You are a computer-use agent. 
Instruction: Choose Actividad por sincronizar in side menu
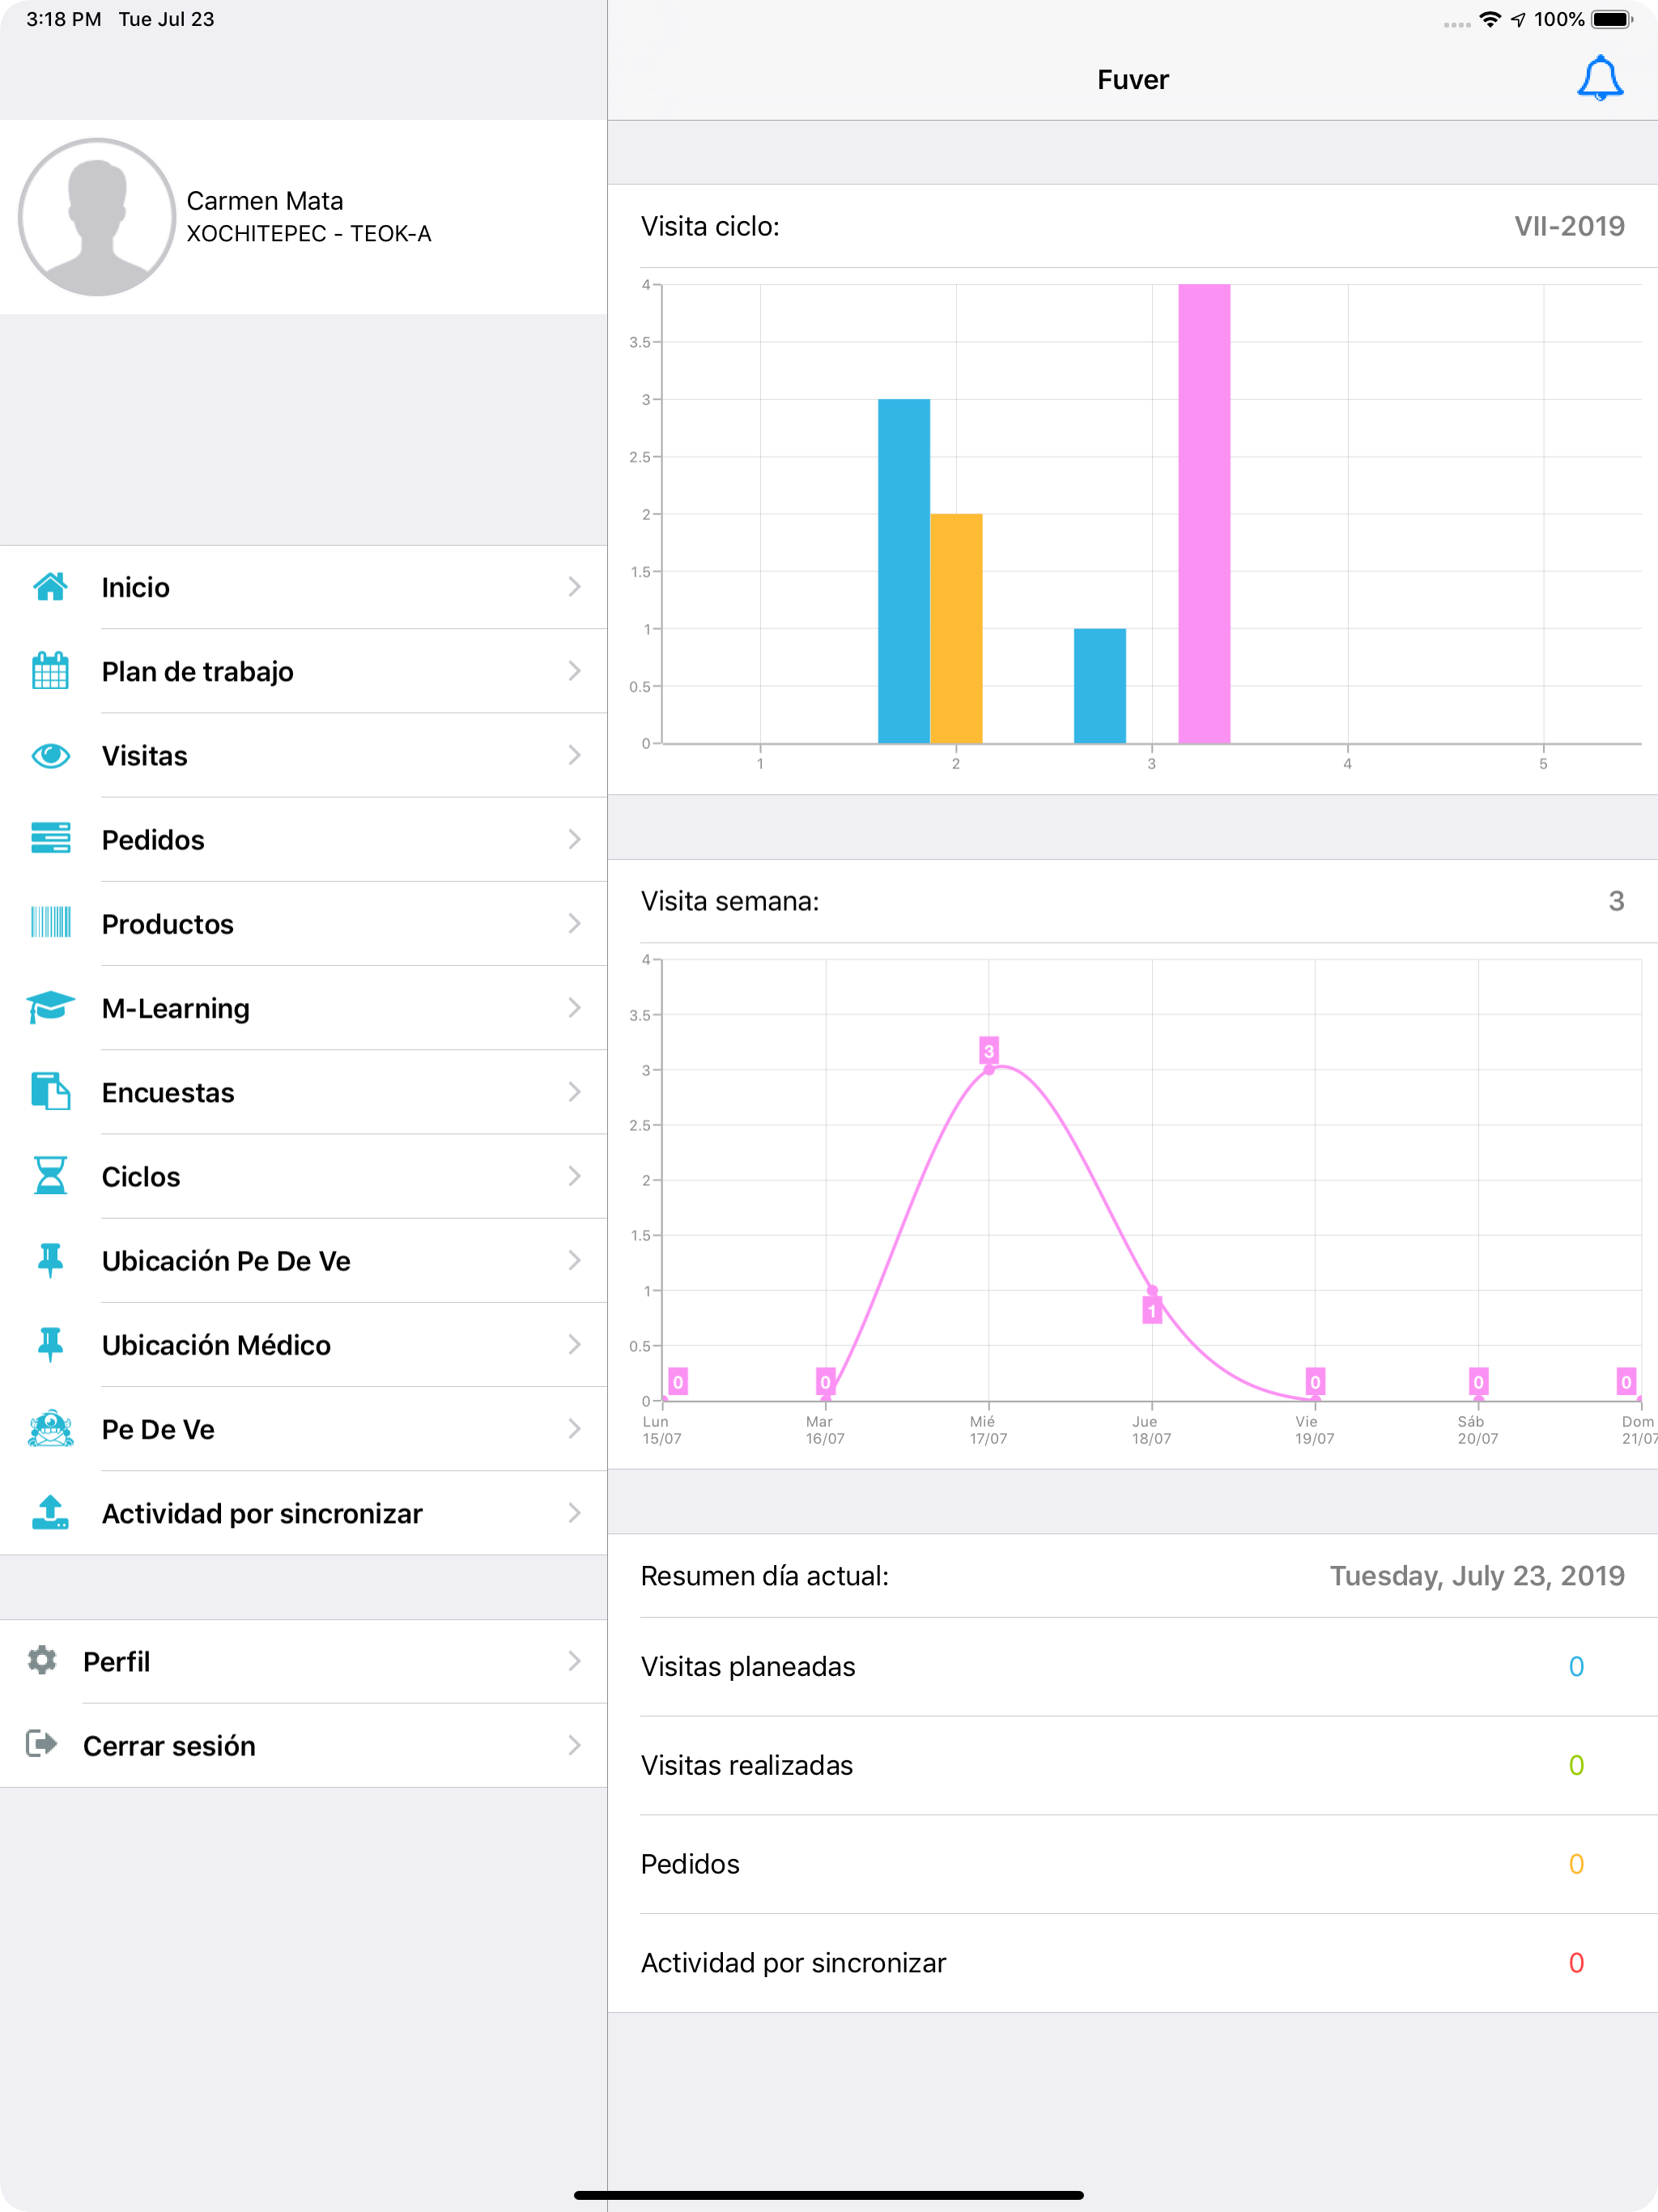pyautogui.click(x=304, y=1512)
